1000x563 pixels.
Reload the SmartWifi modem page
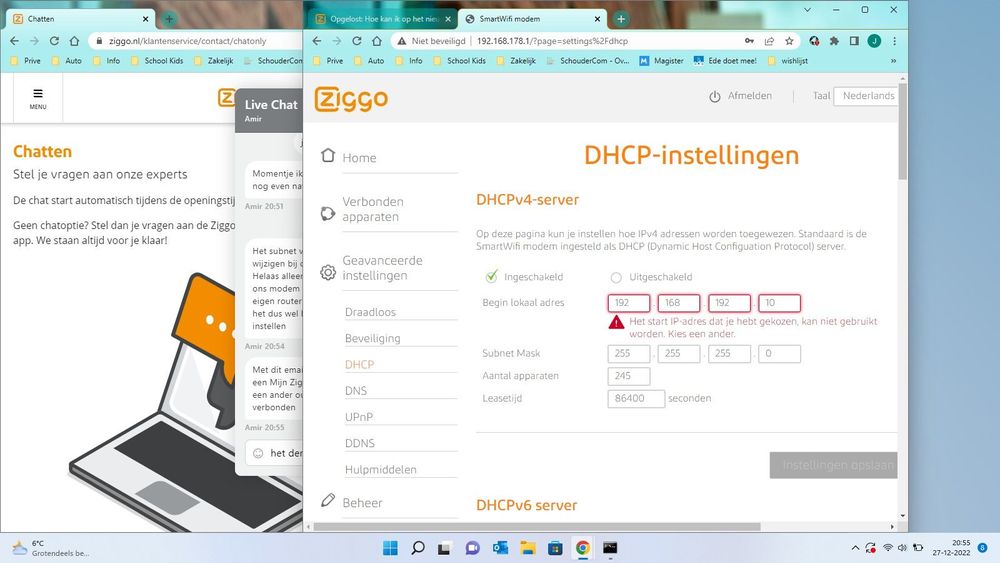pyautogui.click(x=357, y=41)
